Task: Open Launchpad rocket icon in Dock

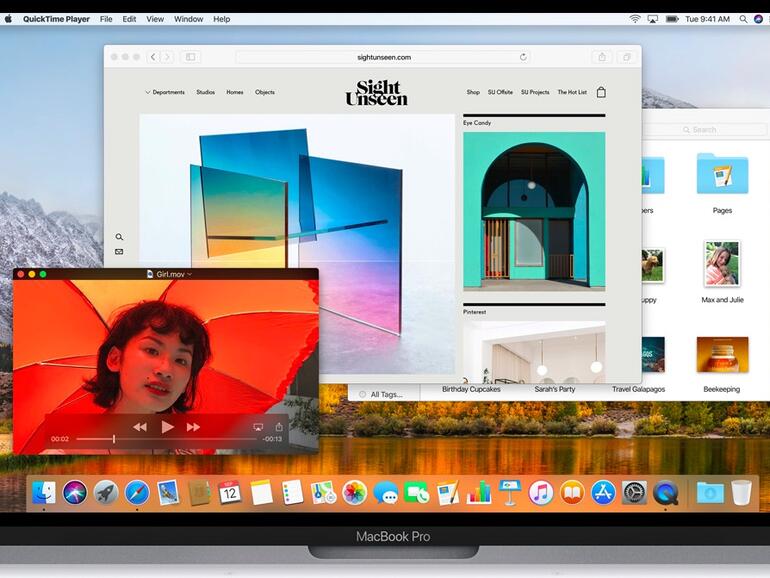Action: click(x=106, y=493)
